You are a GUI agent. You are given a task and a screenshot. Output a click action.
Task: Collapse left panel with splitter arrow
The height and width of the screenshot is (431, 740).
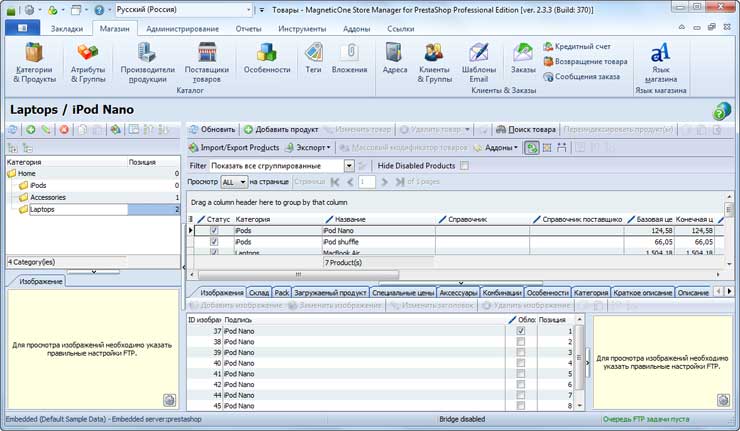[184, 267]
